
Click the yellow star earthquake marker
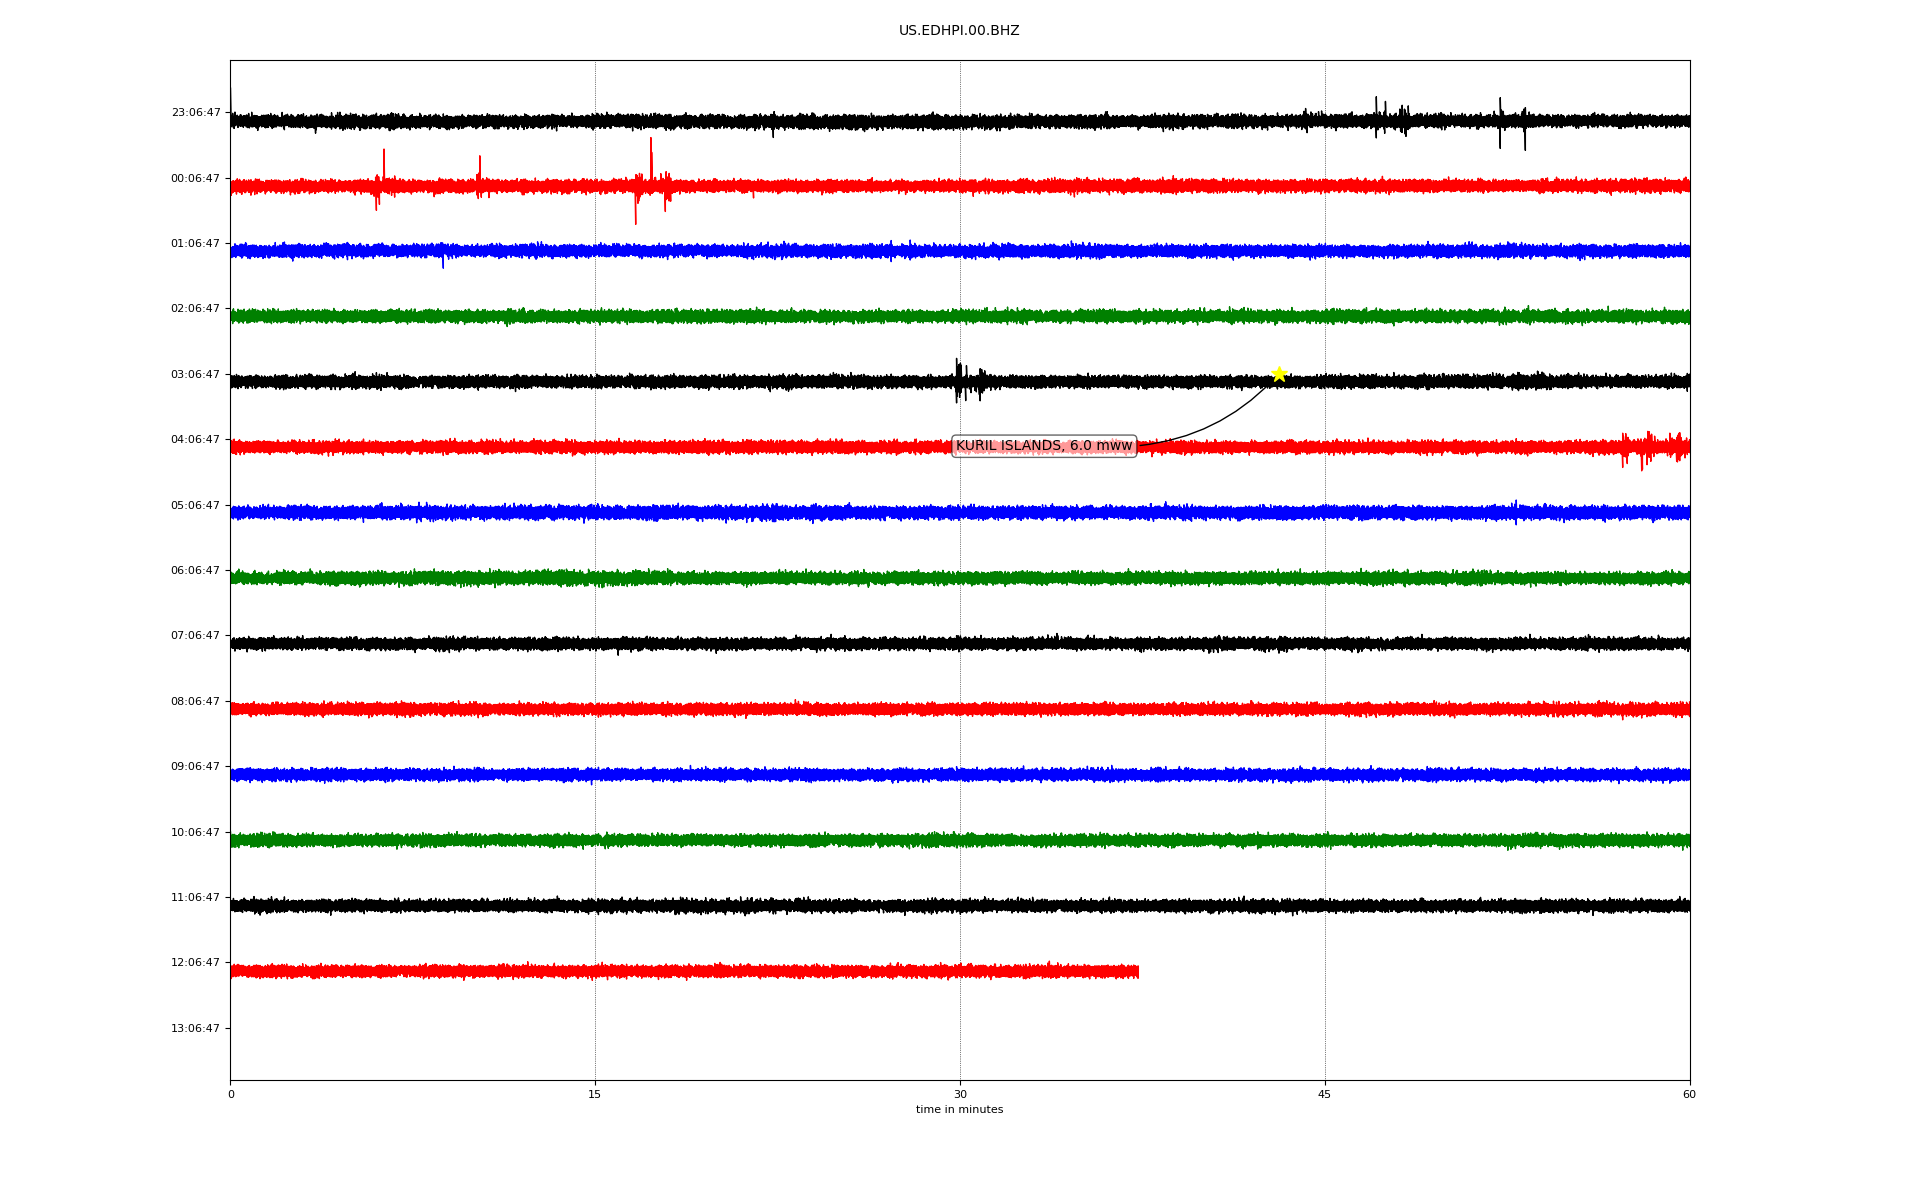pyautogui.click(x=1279, y=374)
